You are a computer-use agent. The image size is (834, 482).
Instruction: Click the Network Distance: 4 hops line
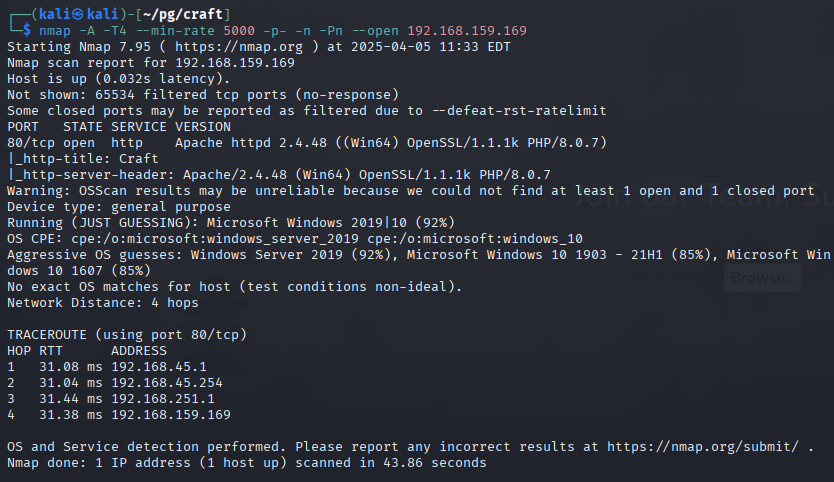point(103,303)
